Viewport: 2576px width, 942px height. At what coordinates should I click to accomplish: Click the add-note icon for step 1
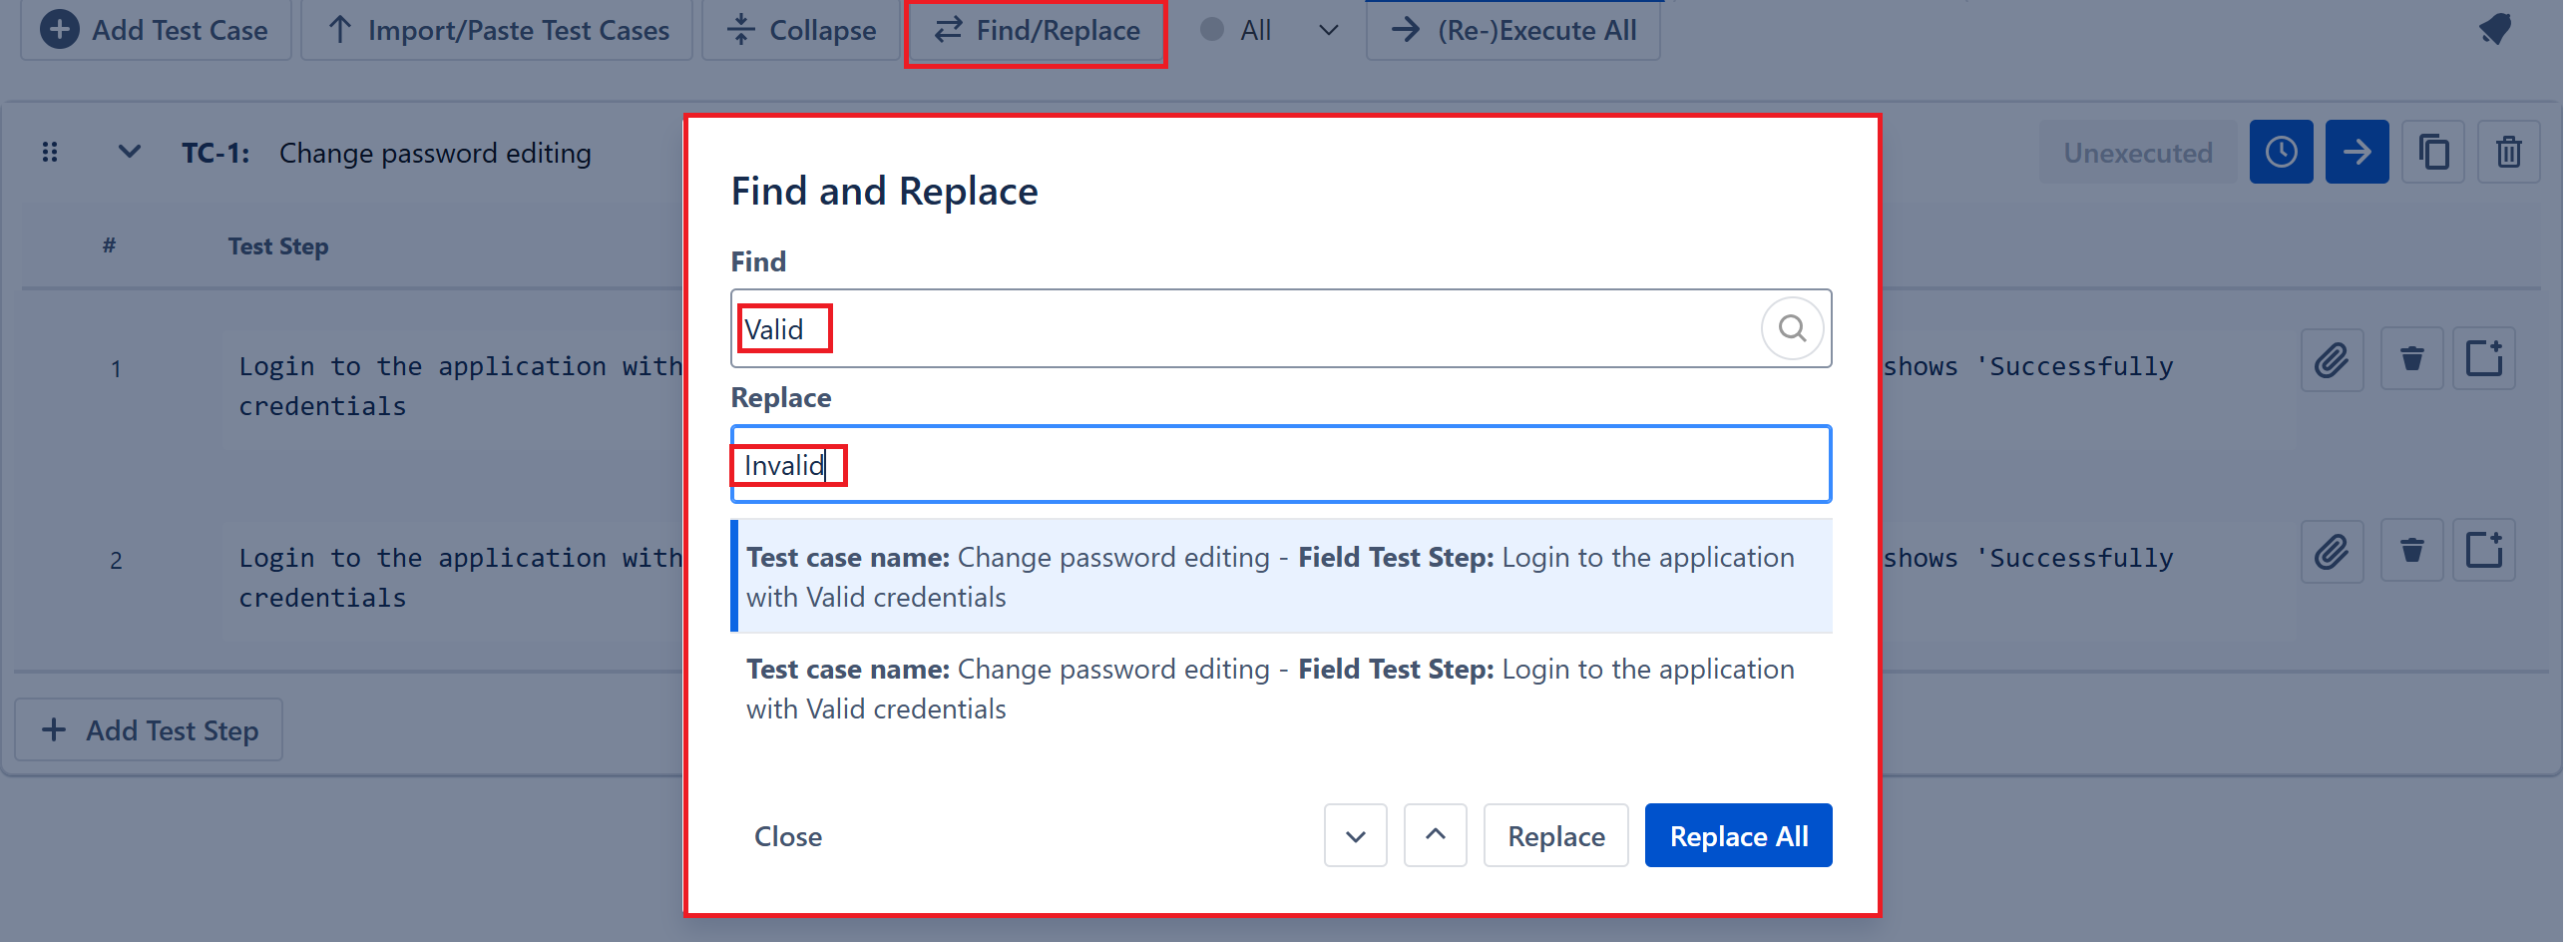pyautogui.click(x=2484, y=360)
